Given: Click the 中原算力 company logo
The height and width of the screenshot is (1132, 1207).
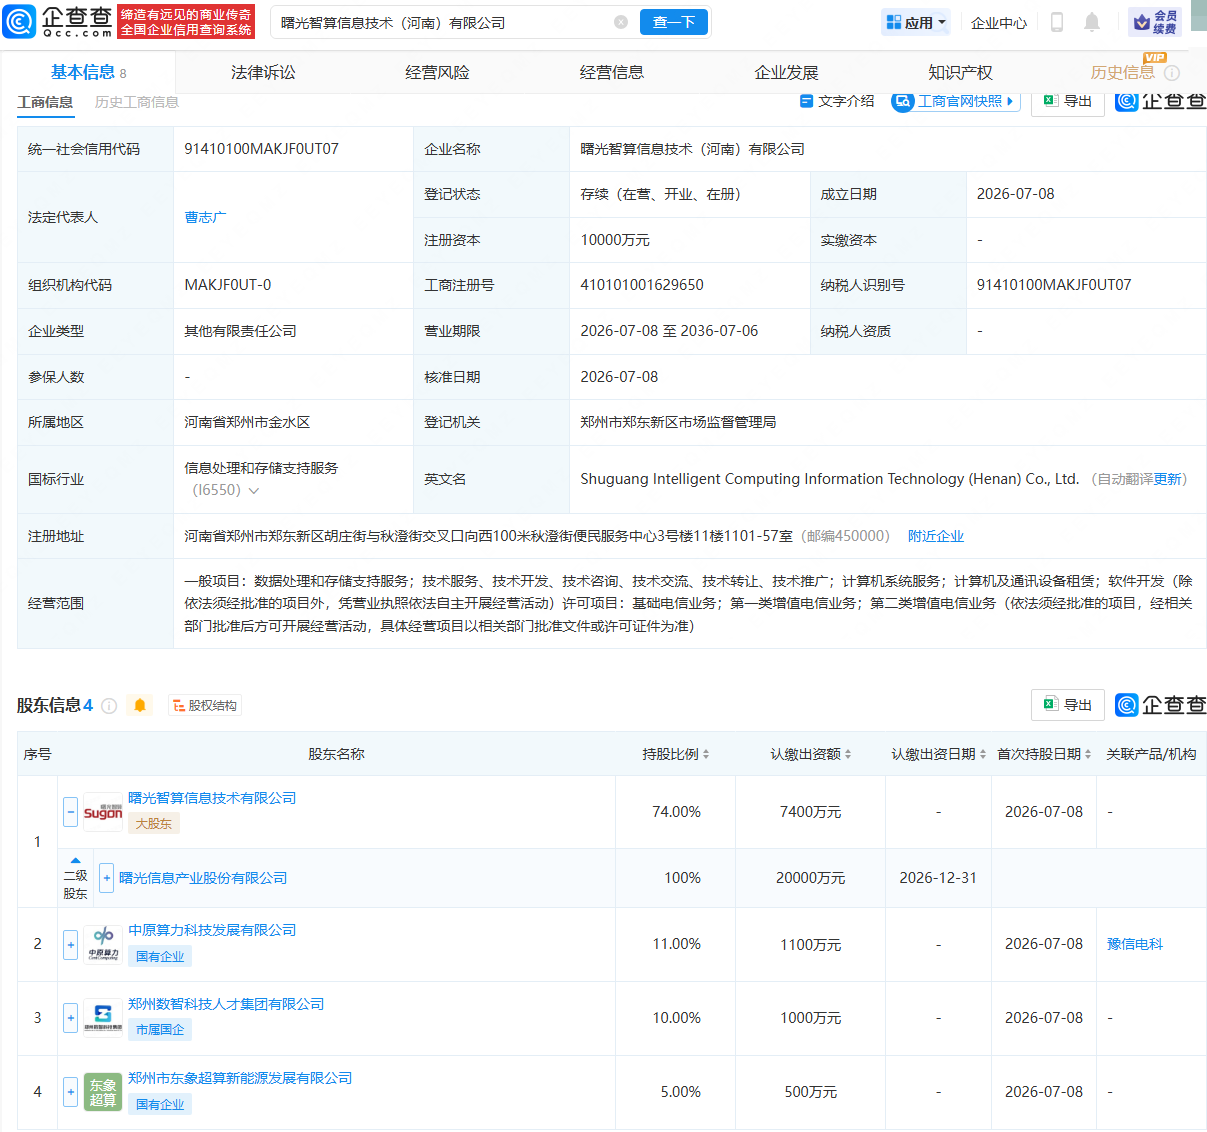Looking at the screenshot, I should (x=103, y=944).
